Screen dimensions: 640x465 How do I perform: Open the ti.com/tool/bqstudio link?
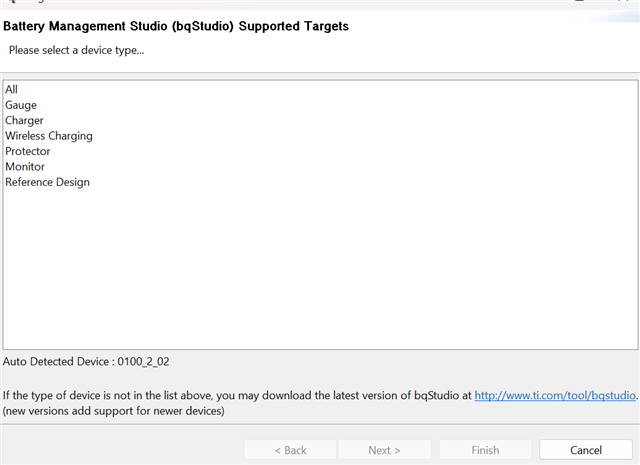pos(555,396)
